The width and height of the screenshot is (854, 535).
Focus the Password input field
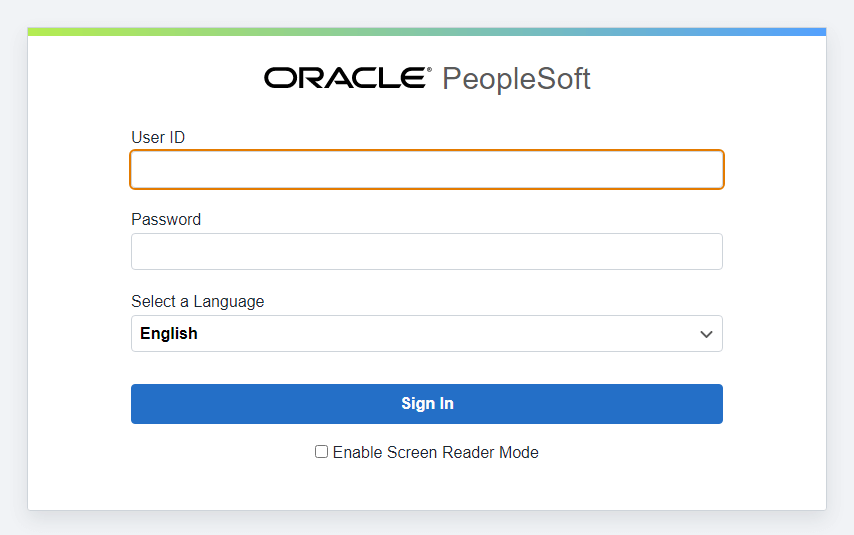[x=427, y=252]
